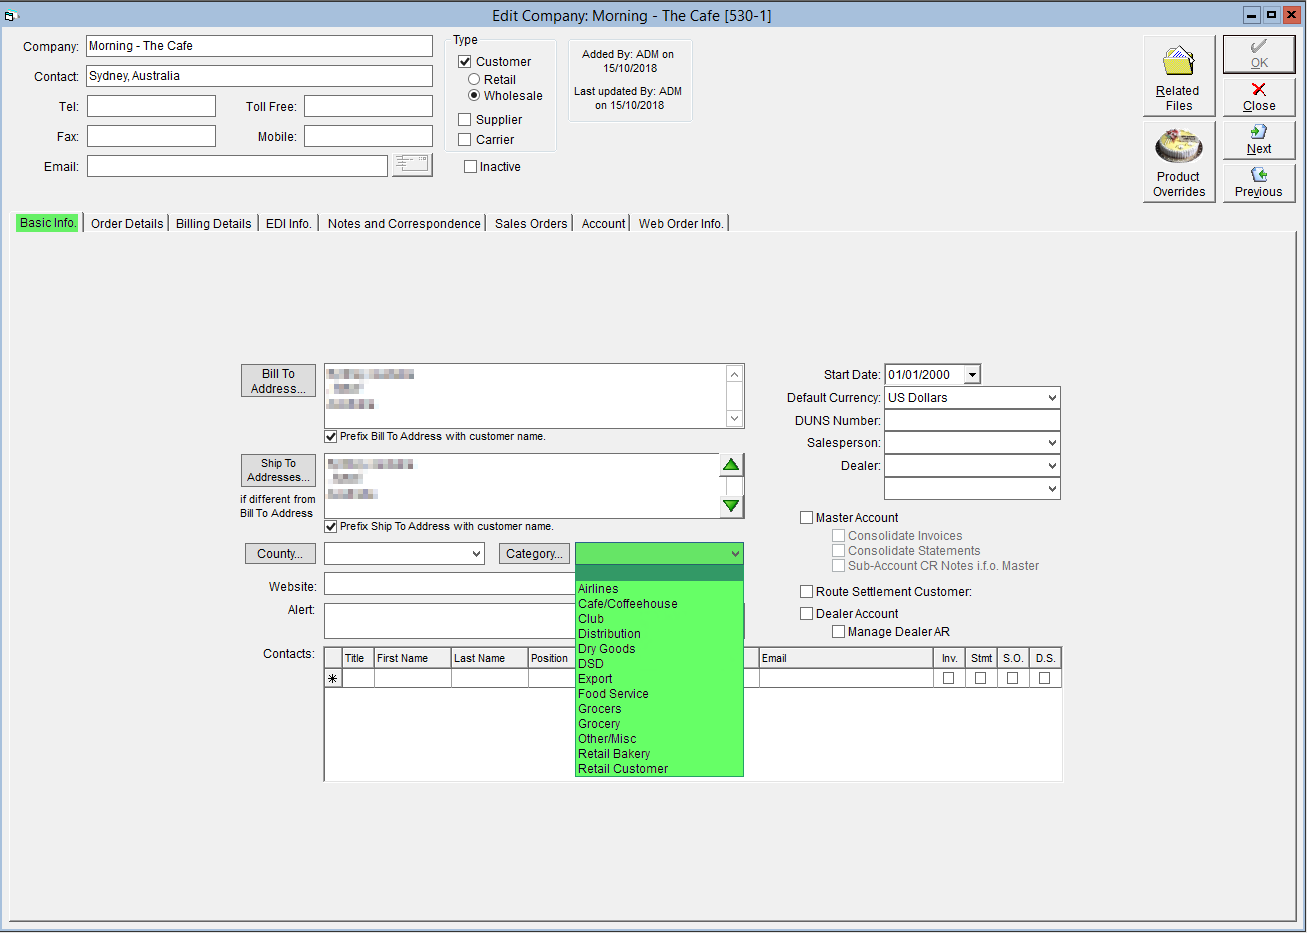Click the Bill To Address button

[278, 381]
